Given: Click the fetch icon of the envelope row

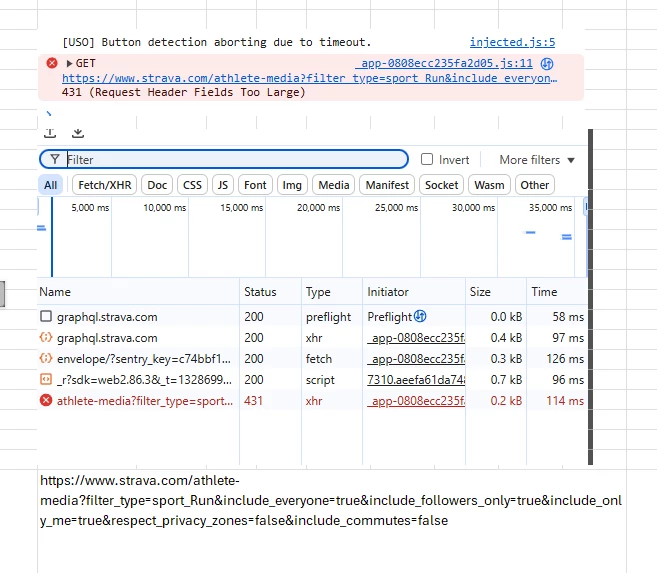Looking at the screenshot, I should pos(46,358).
